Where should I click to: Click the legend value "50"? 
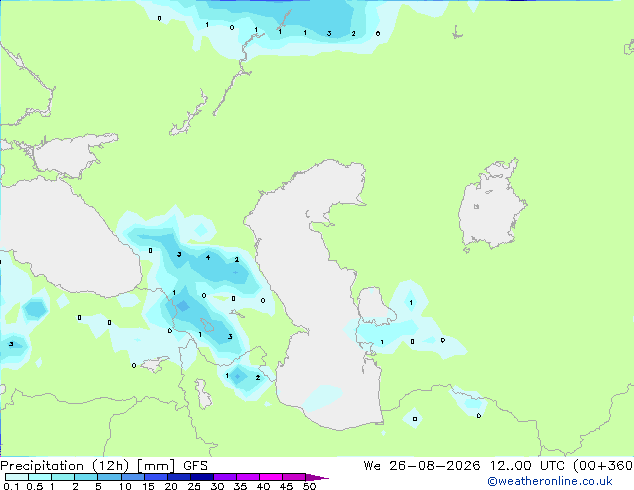click(x=309, y=486)
